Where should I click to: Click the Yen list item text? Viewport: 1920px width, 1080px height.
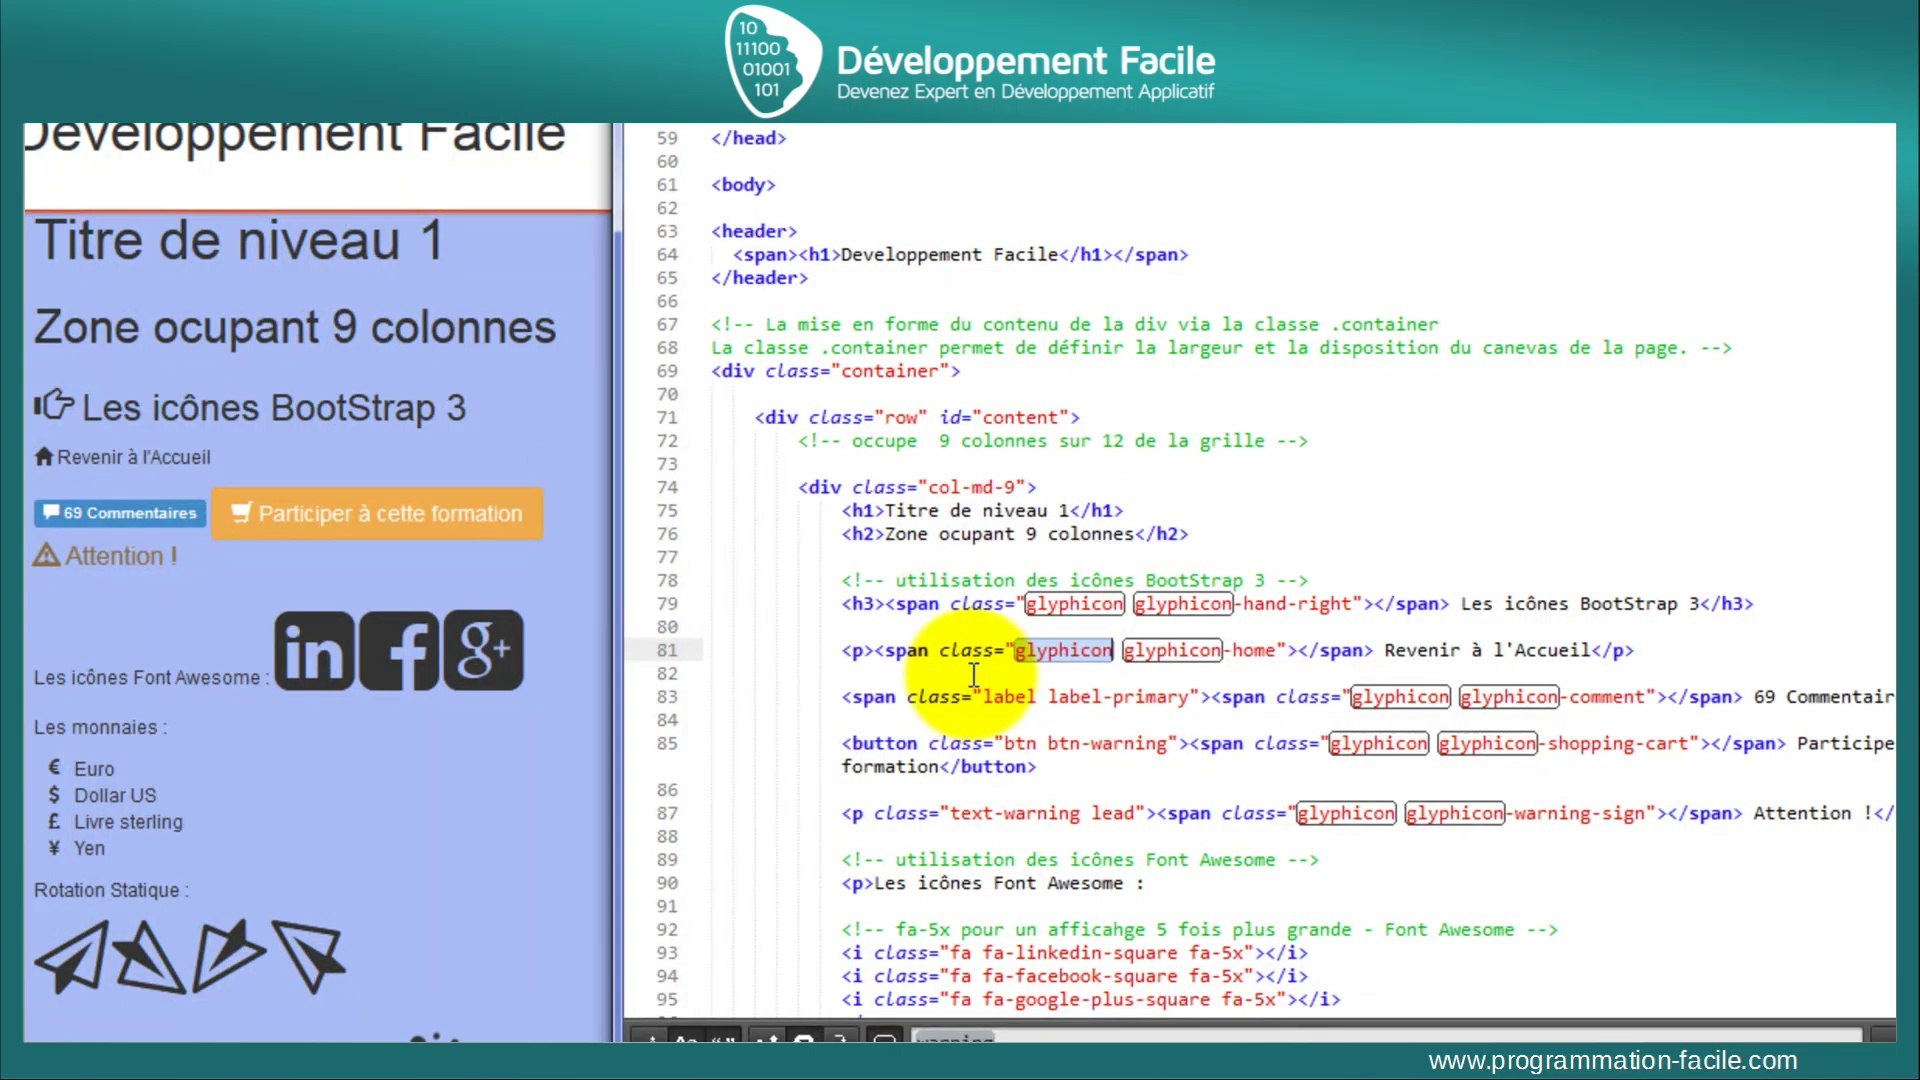pos(89,848)
